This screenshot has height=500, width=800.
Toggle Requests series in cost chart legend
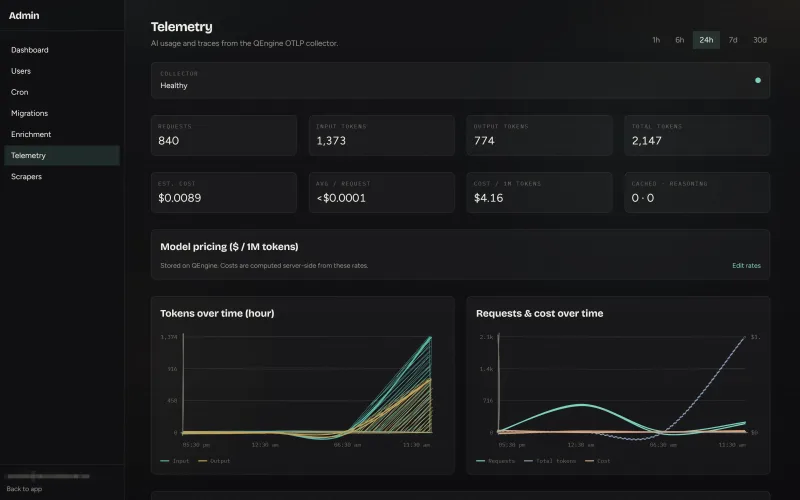pyautogui.click(x=495, y=461)
